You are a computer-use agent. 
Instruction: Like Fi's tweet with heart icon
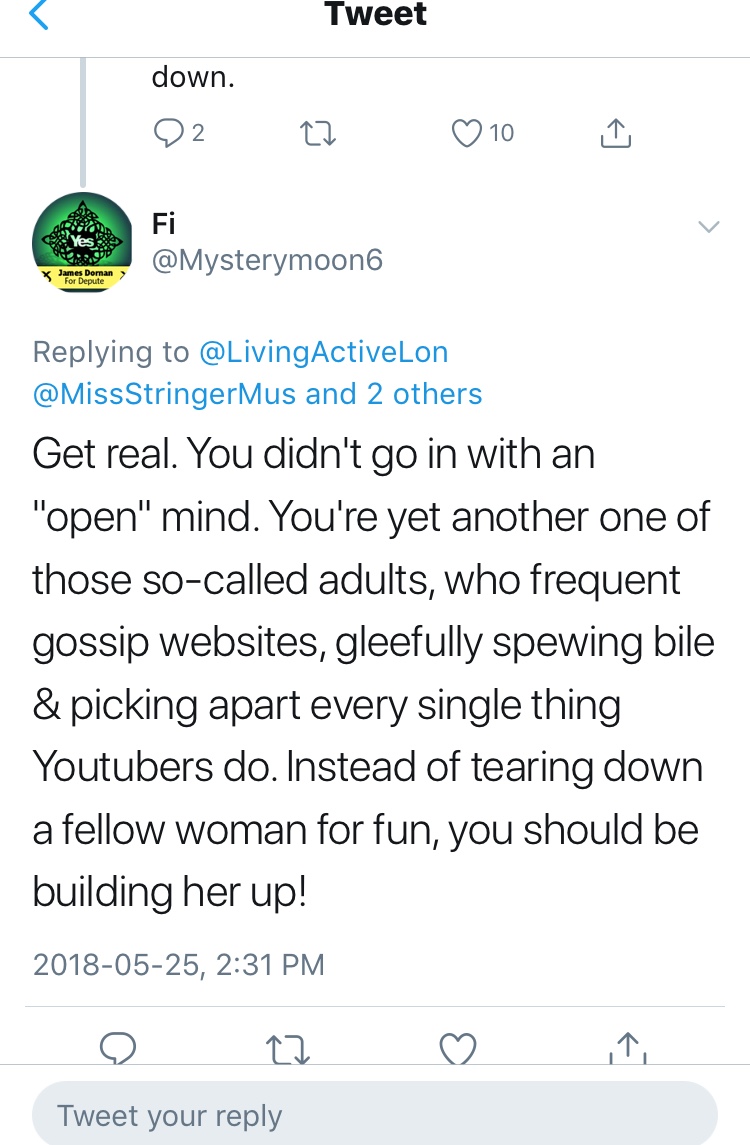tap(458, 1047)
